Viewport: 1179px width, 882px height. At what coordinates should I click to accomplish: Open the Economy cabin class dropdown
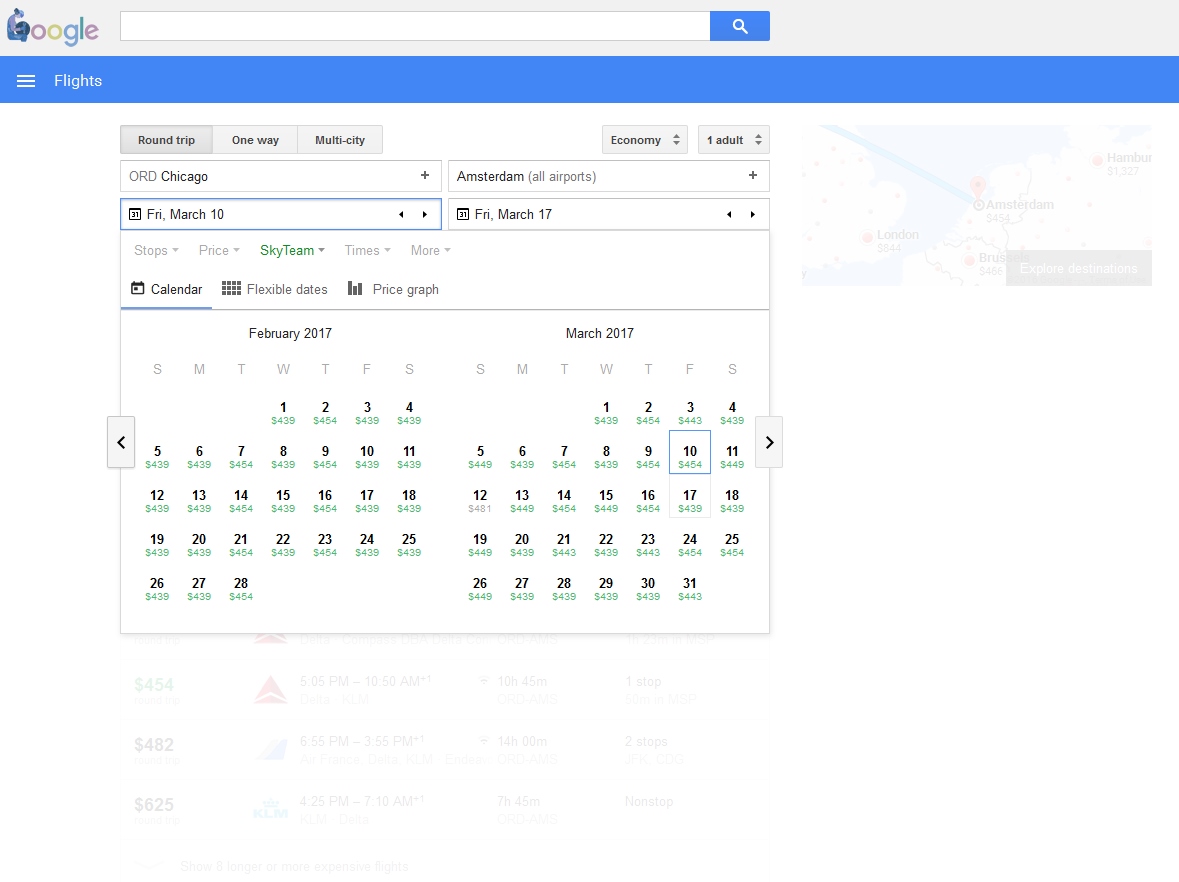tap(644, 140)
